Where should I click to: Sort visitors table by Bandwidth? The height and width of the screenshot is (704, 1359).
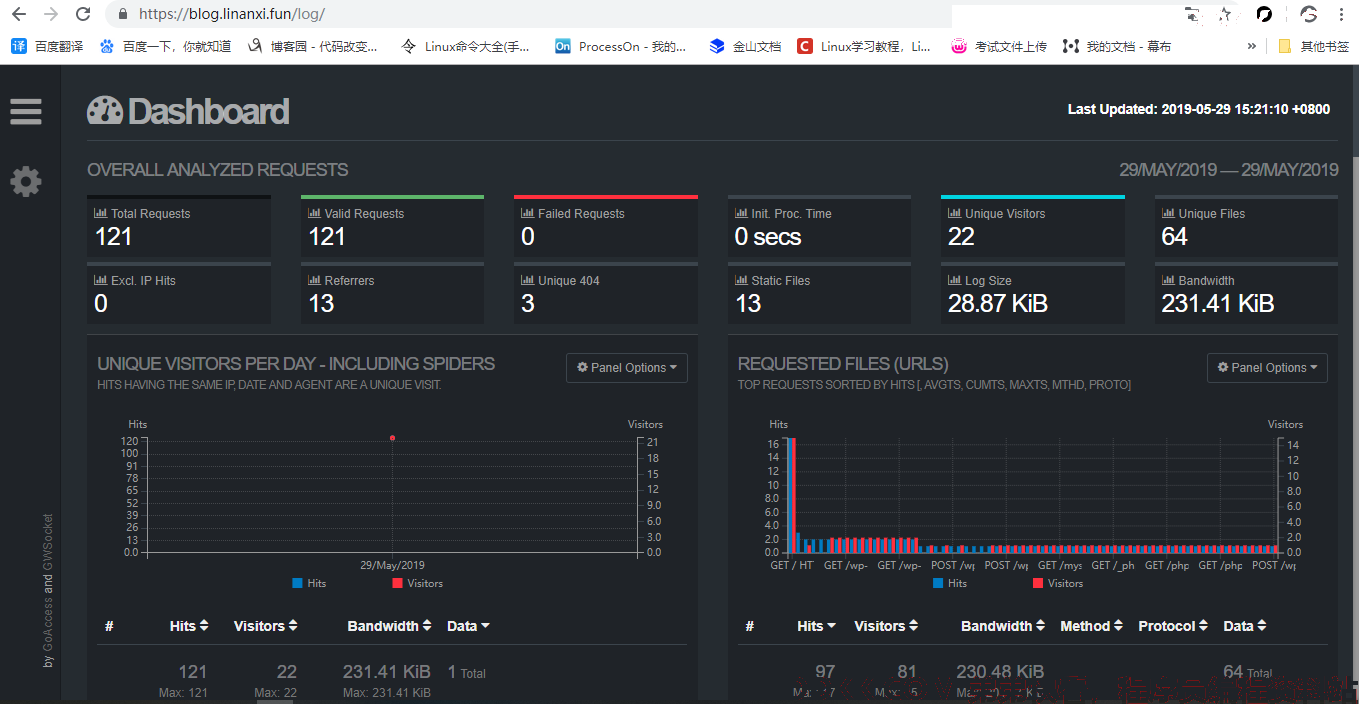pyautogui.click(x=390, y=626)
